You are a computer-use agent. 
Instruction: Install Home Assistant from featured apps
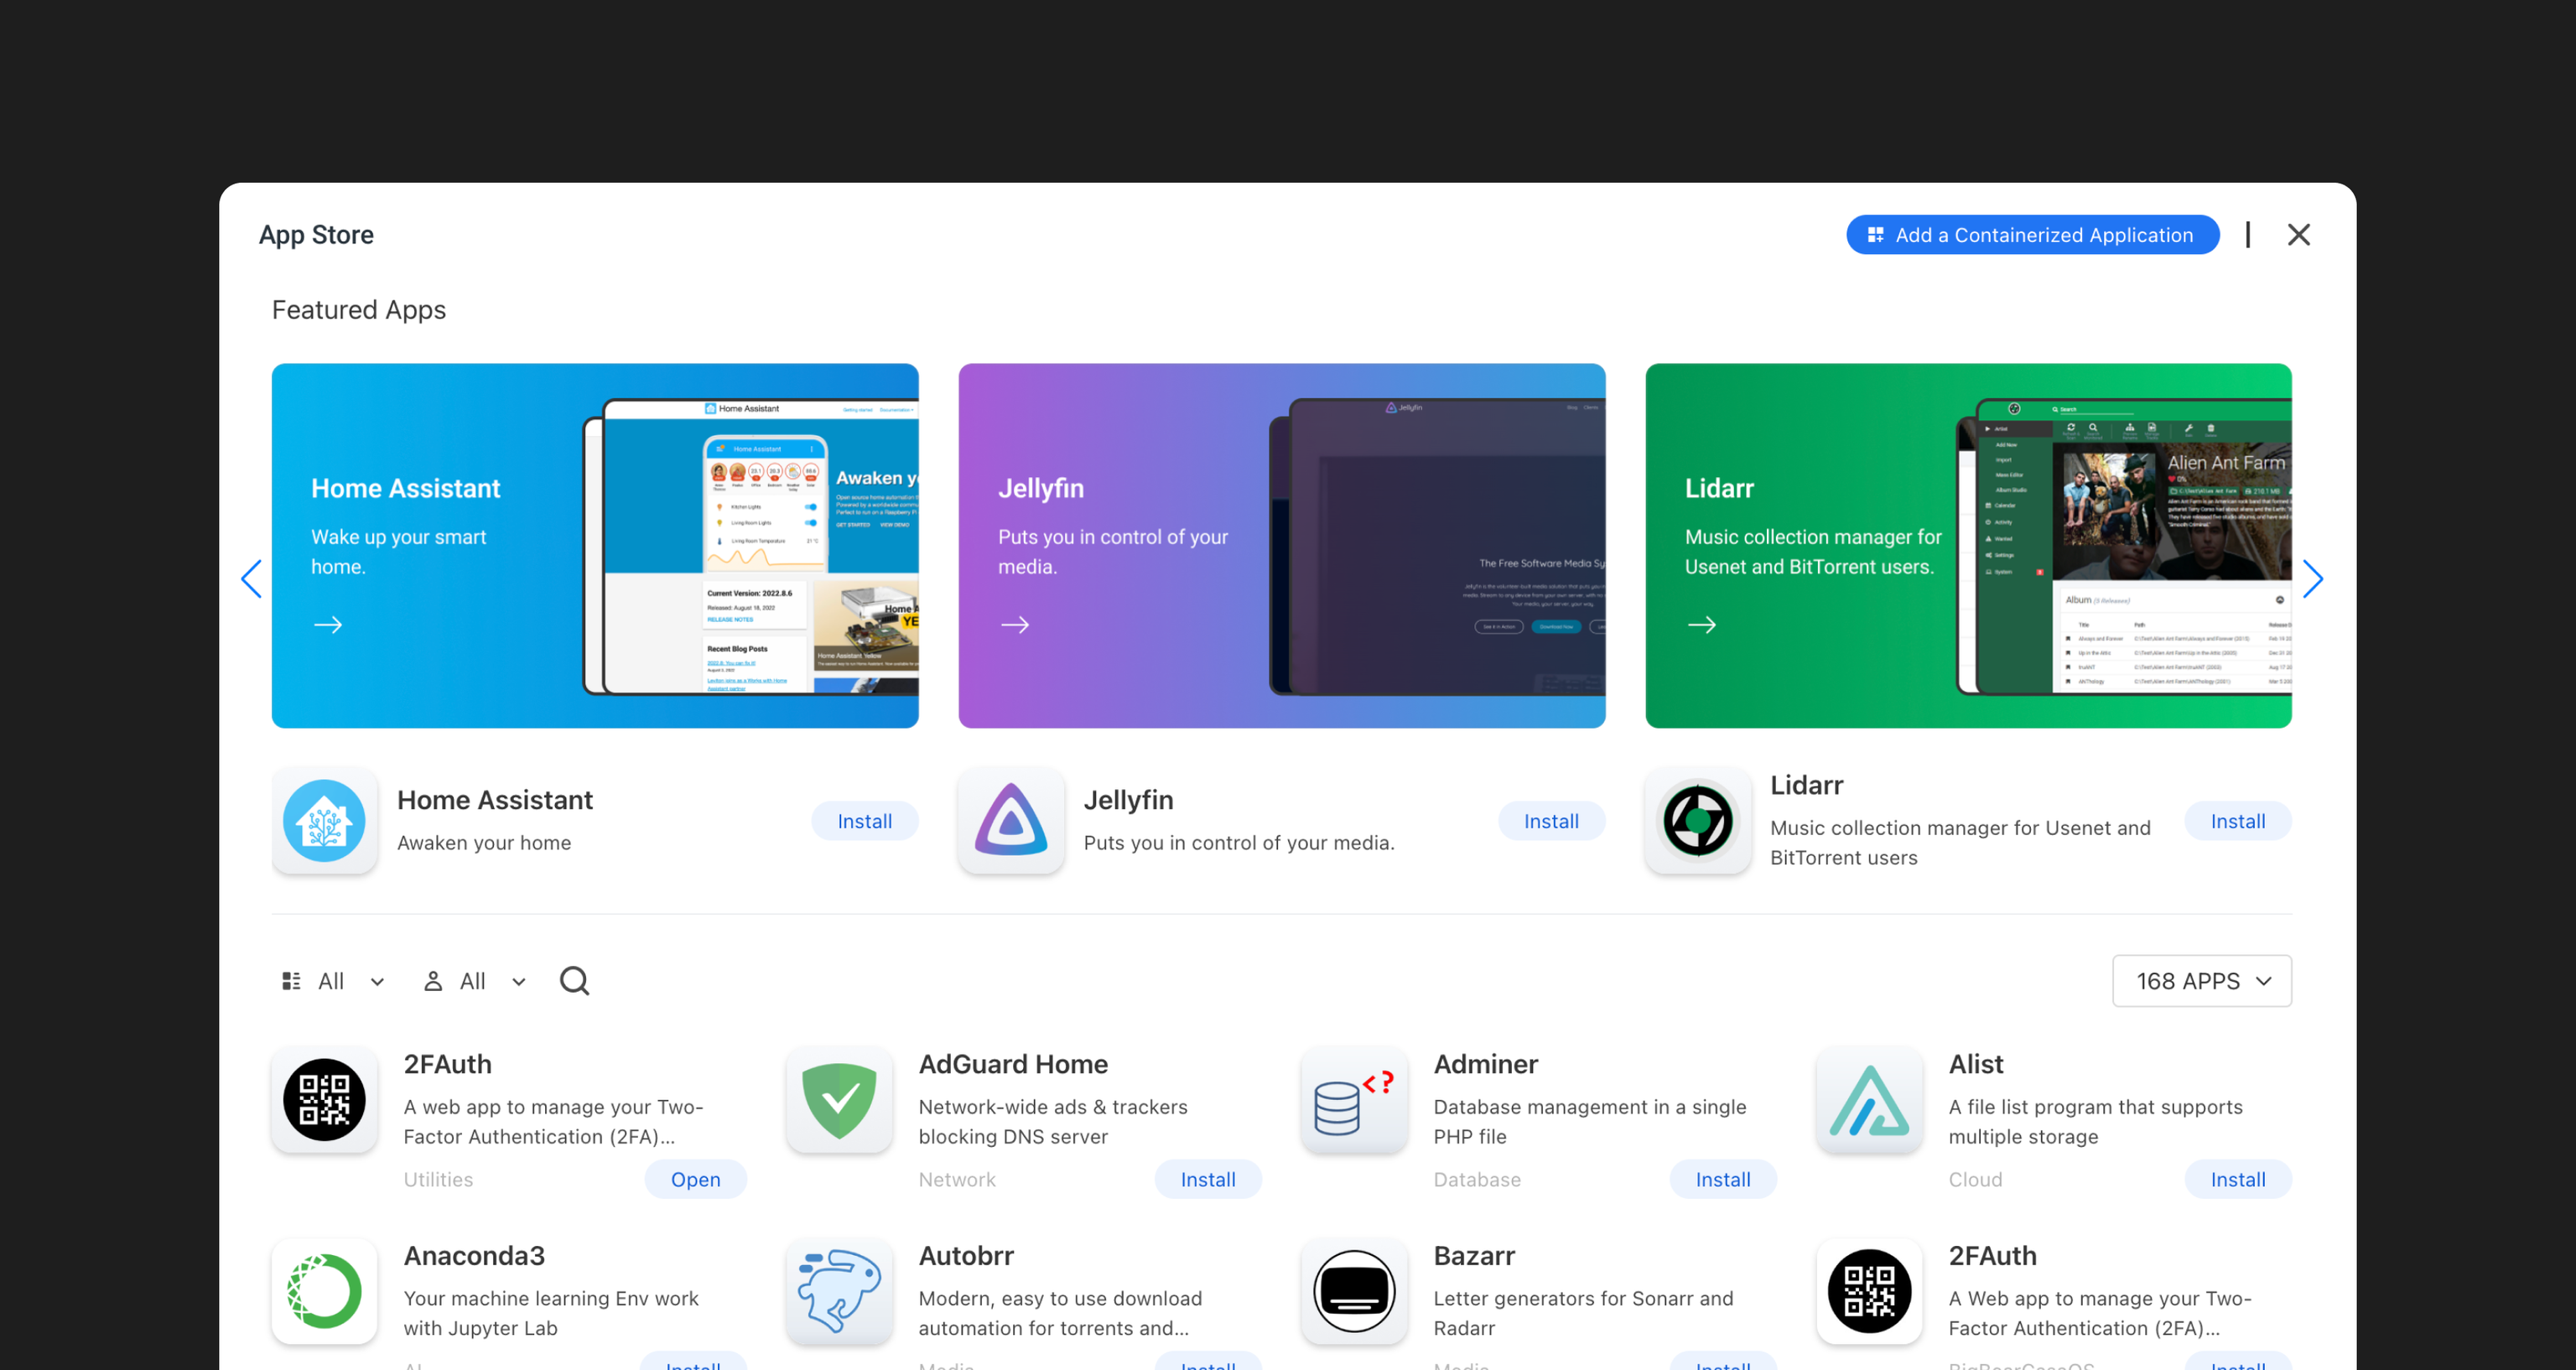864,820
